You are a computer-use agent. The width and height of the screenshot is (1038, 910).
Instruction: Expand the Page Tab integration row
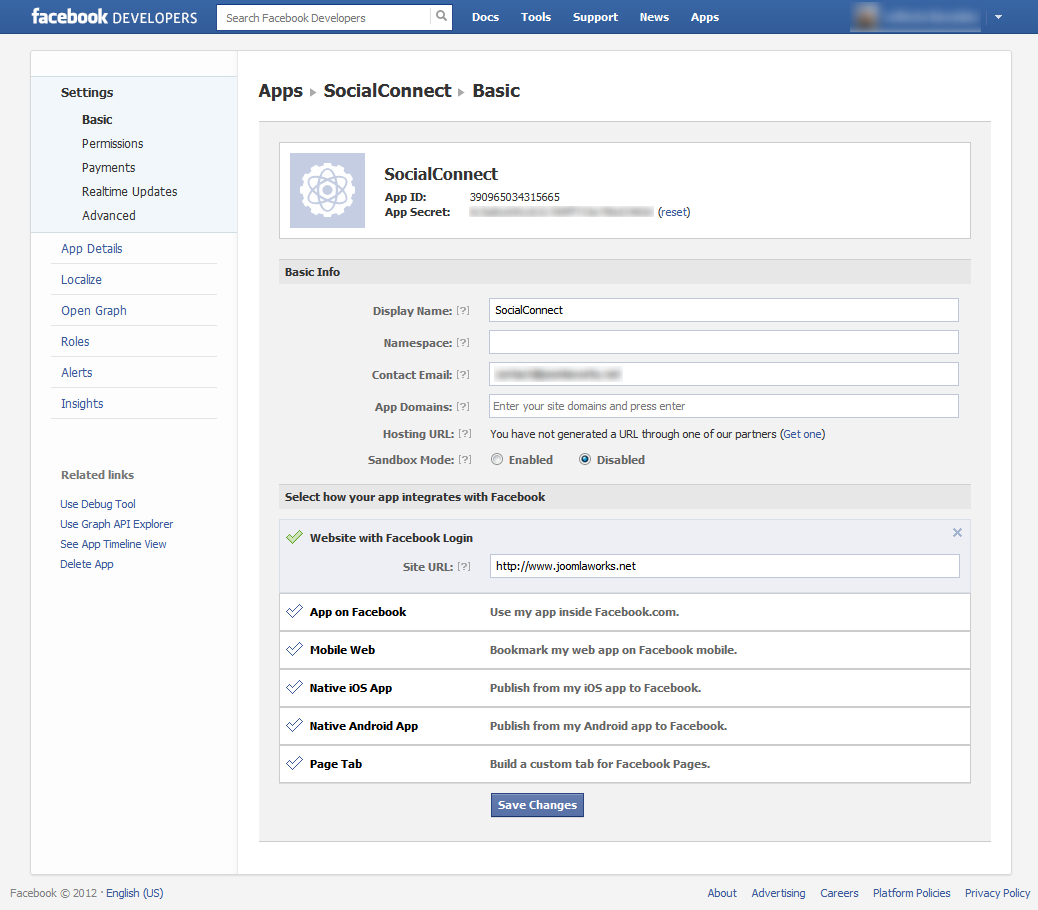pyautogui.click(x=625, y=764)
